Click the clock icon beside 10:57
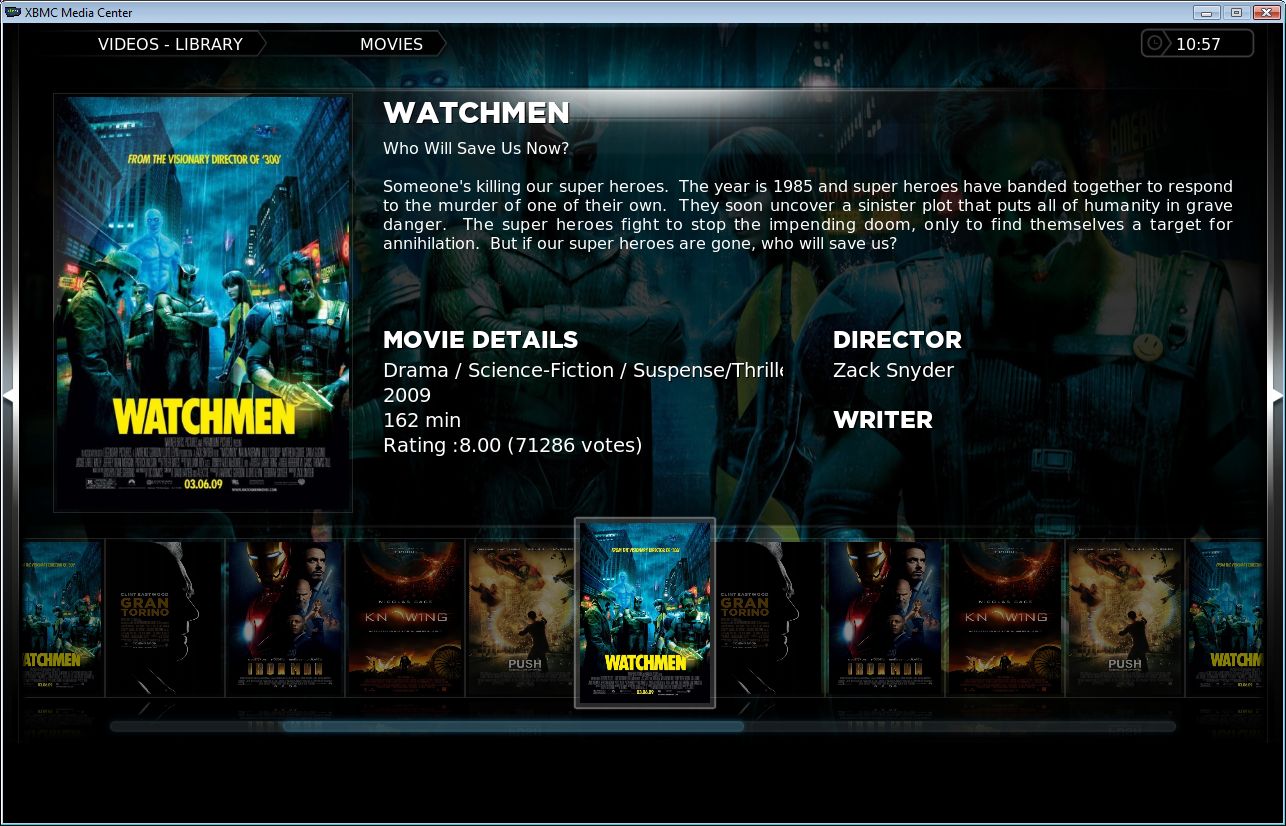The height and width of the screenshot is (826, 1286). 1155,44
